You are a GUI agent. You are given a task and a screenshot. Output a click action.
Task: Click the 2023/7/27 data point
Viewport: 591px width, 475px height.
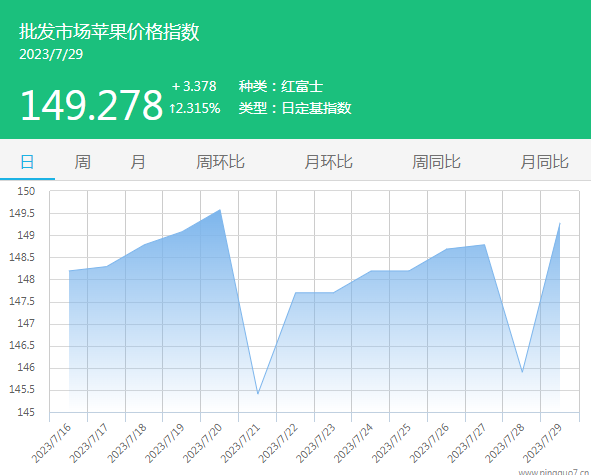[484, 244]
